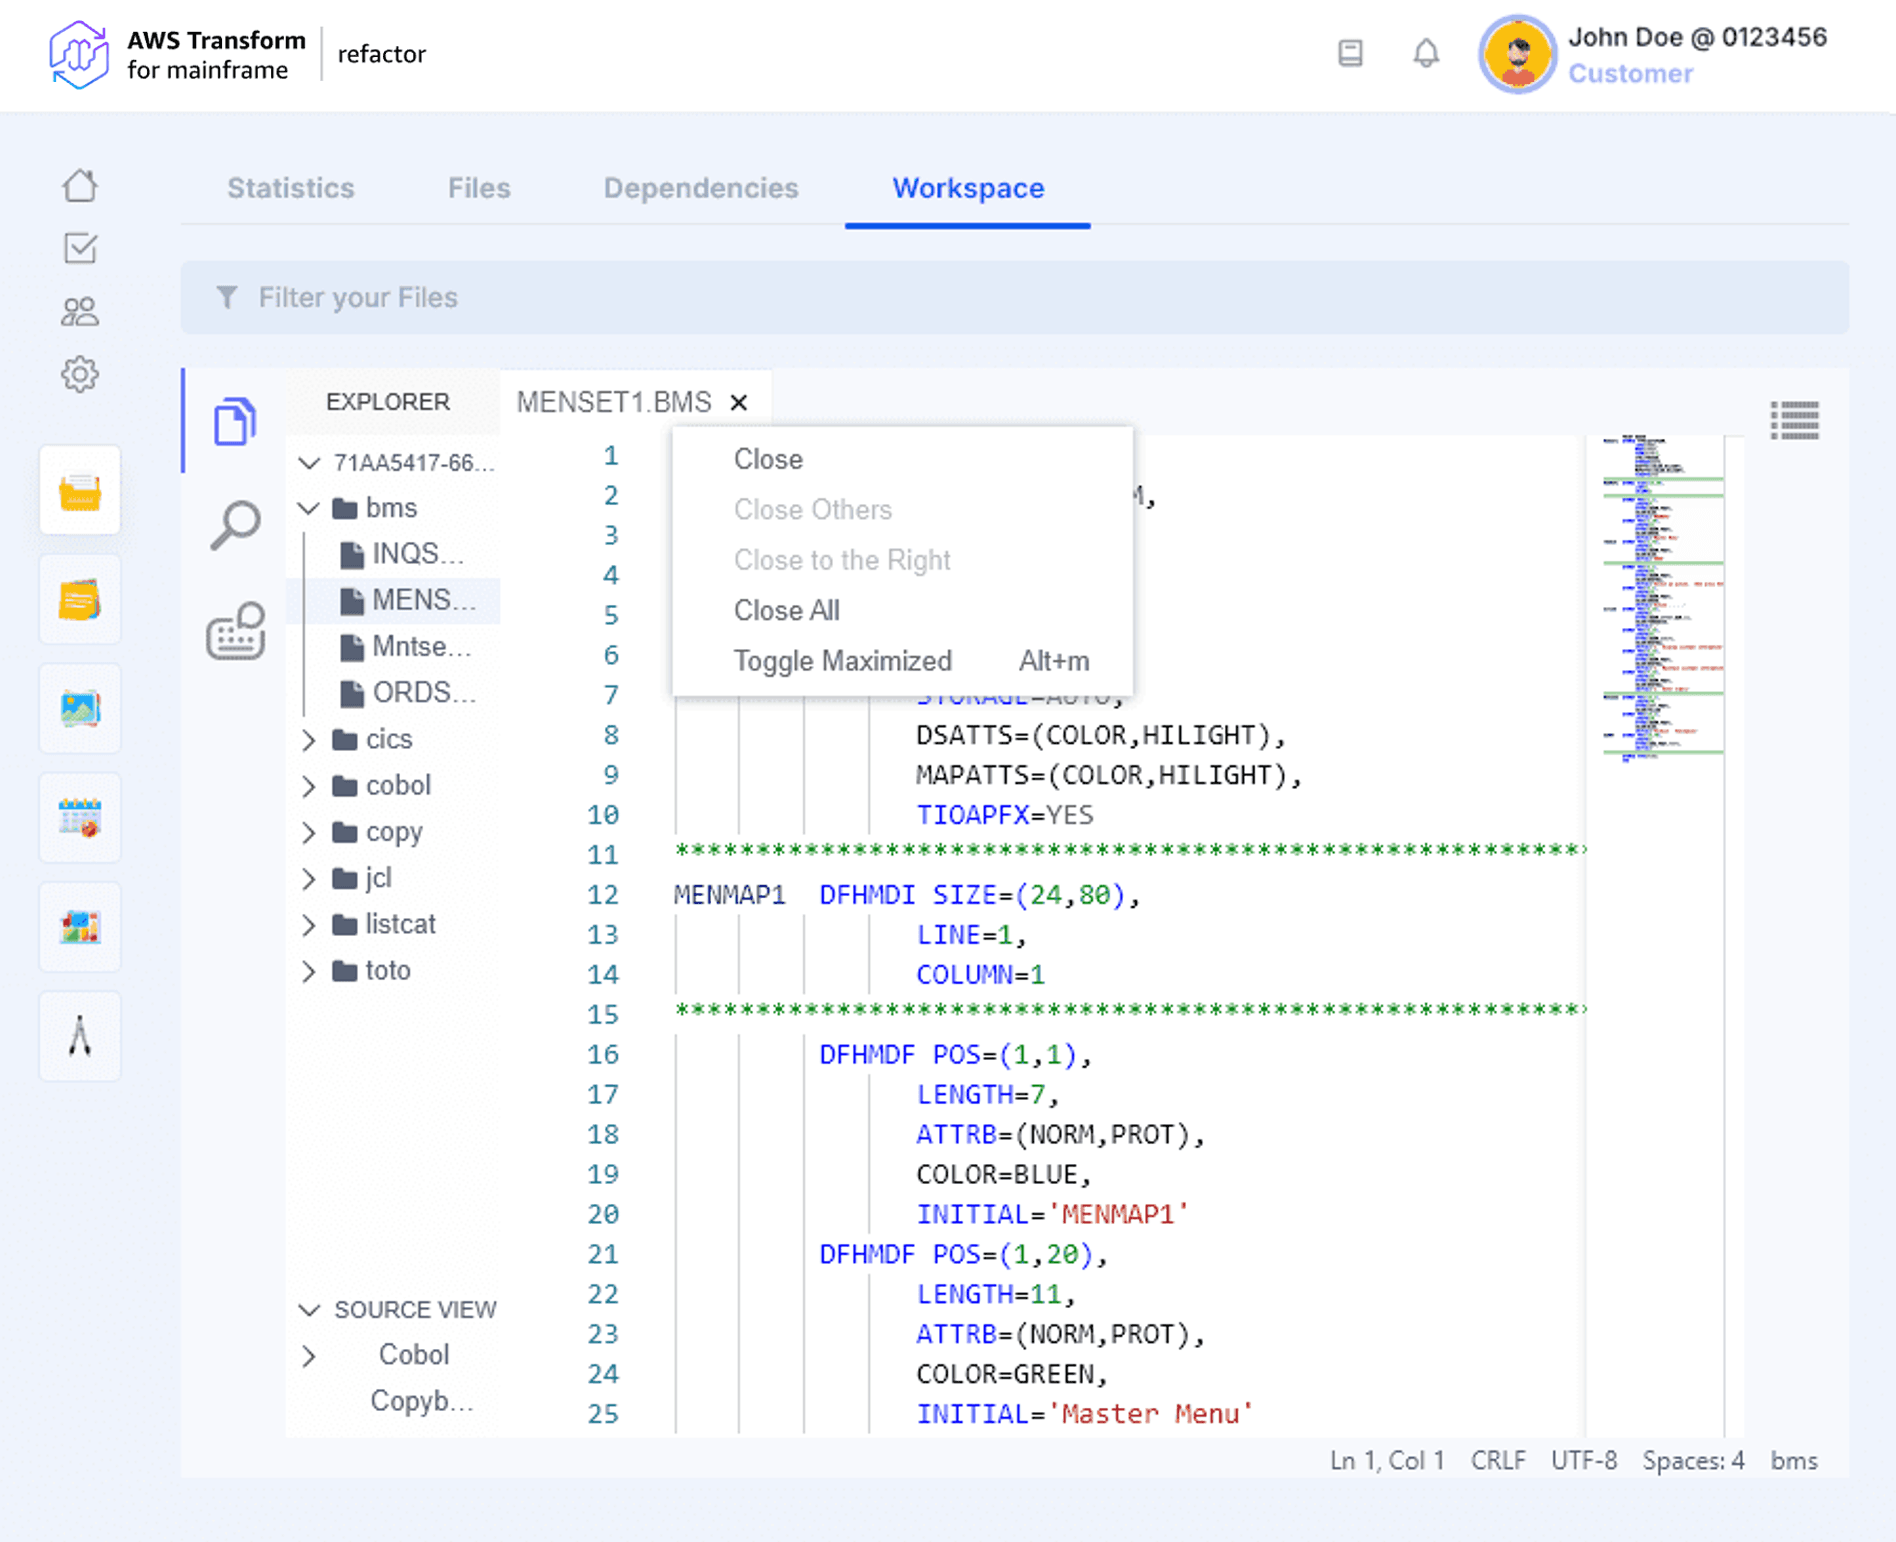This screenshot has width=1896, height=1542.
Task: Expand the cobol folder
Action: click(309, 786)
